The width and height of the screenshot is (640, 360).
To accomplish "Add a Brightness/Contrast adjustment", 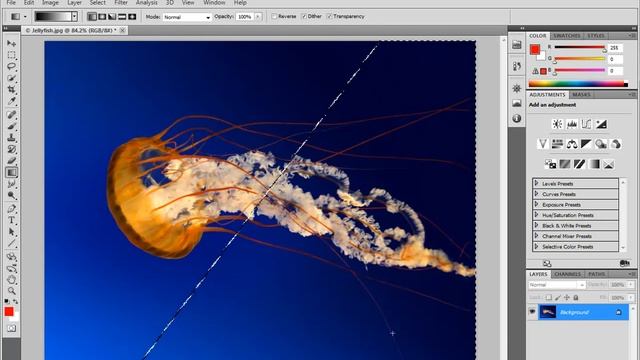I will tap(557, 124).
